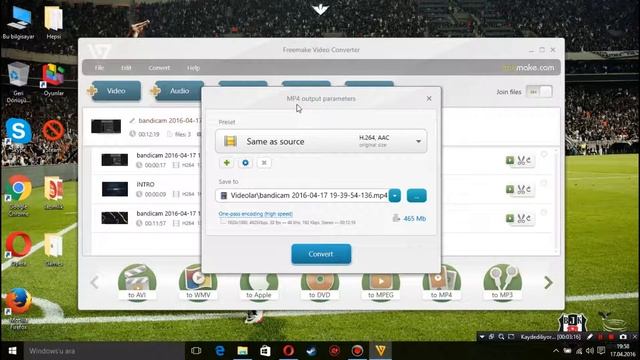This screenshot has width=640, height=360.
Task: Close the MP4 output parameters dialog
Action: [429, 98]
